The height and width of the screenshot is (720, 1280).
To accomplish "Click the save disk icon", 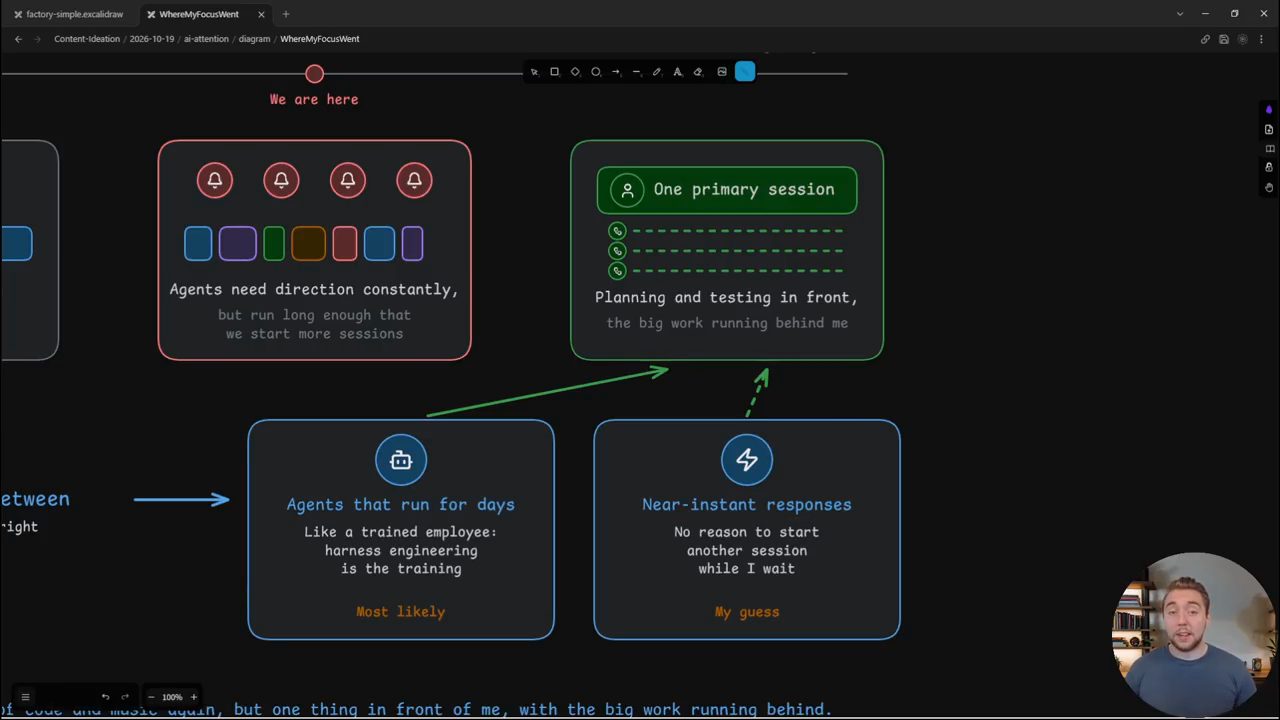I will pyautogui.click(x=1224, y=39).
